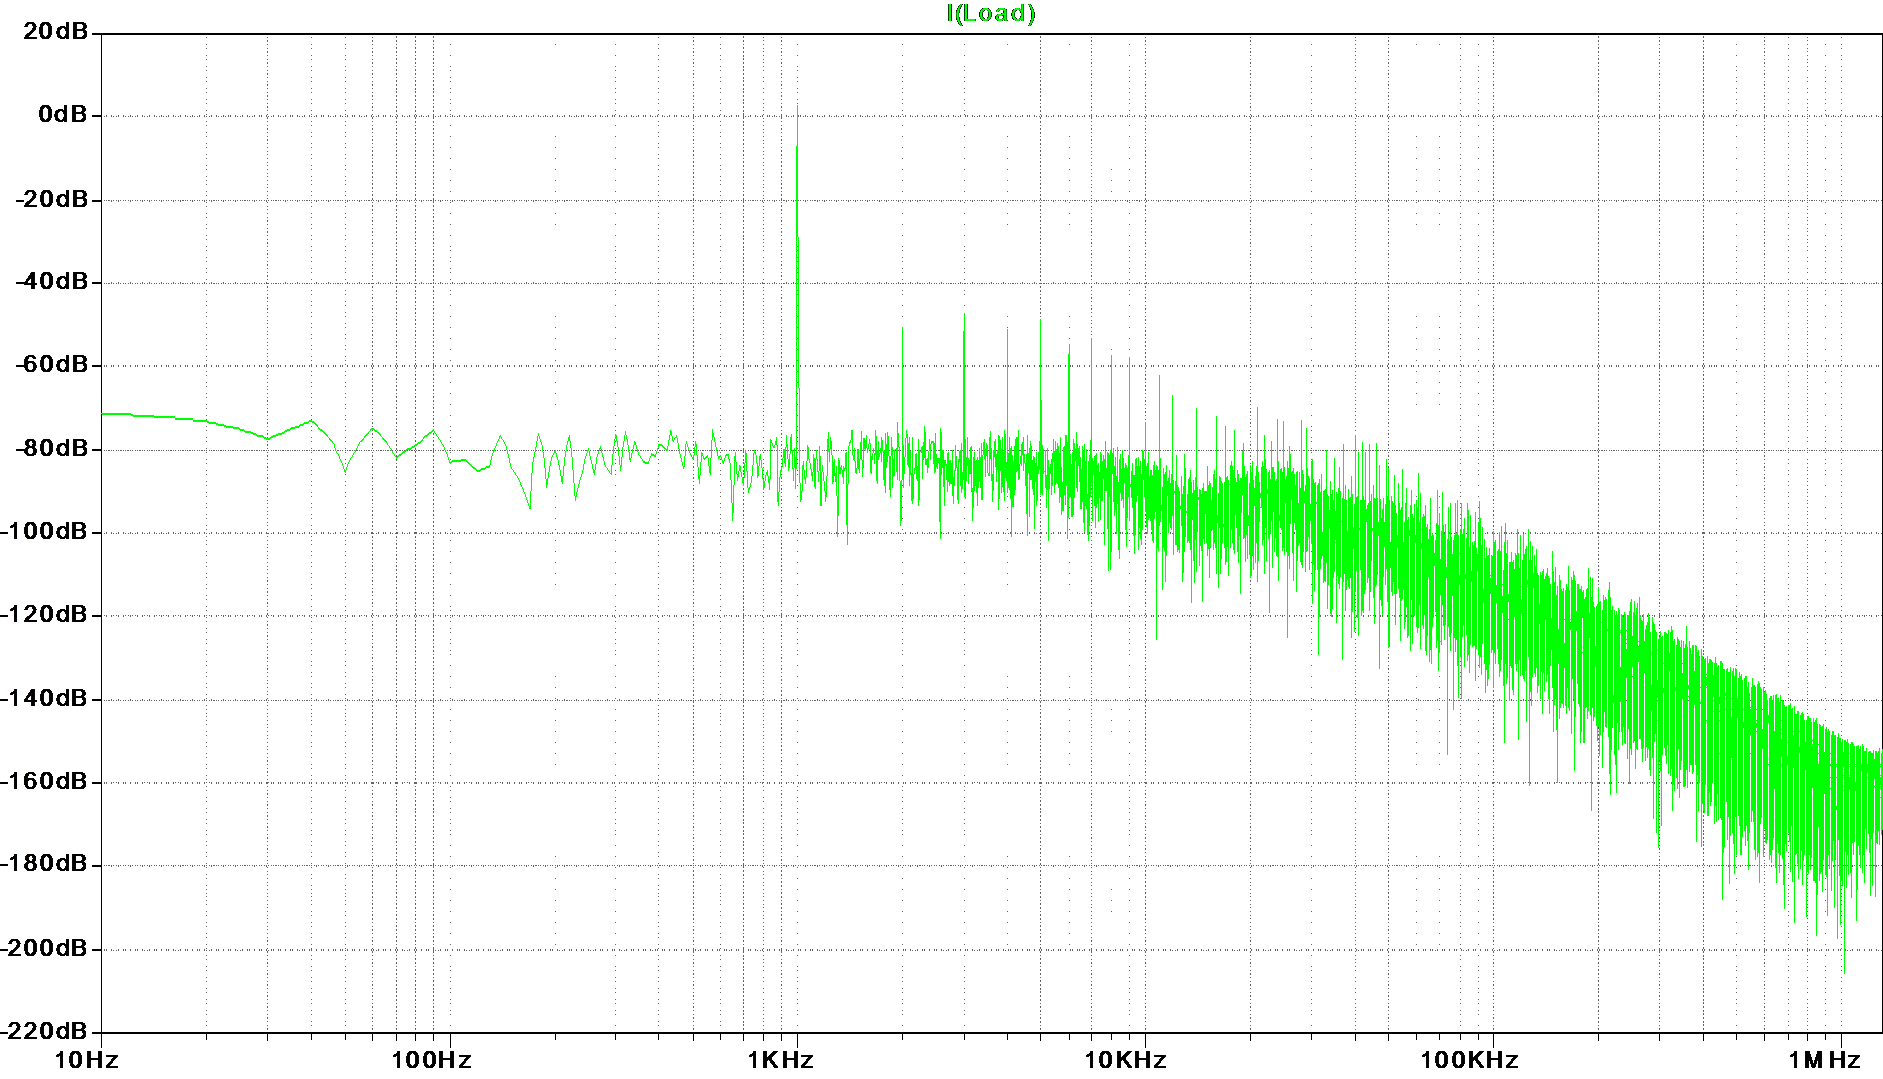
Task: Click the 10Hz frequency label
Action: coord(86,1060)
